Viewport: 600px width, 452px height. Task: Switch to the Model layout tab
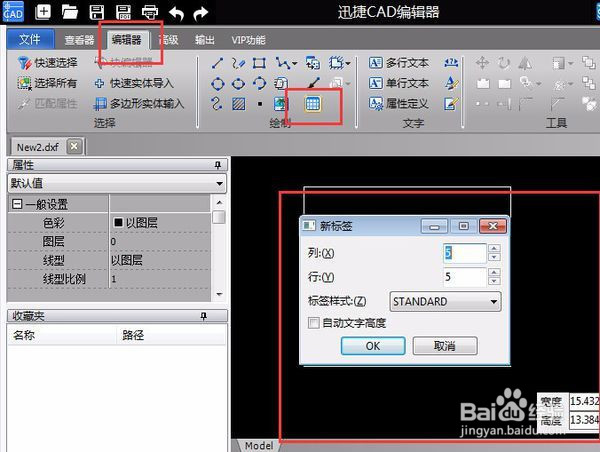click(259, 445)
